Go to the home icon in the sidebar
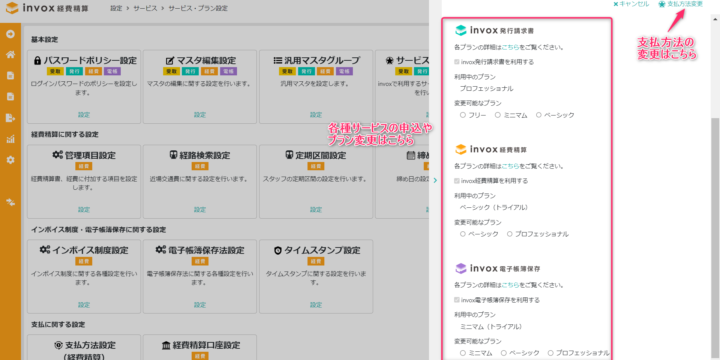This screenshot has height=360, width=720. coord(10,55)
